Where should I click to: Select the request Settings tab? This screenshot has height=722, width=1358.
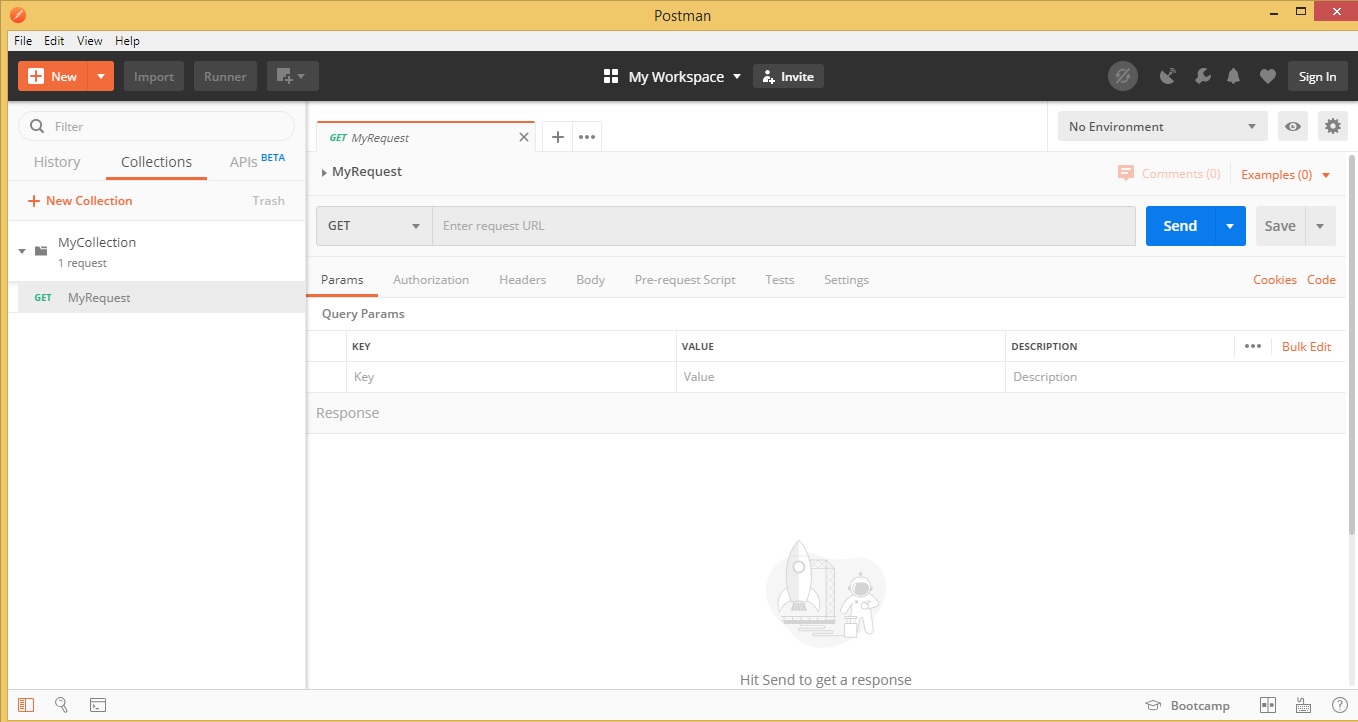point(846,280)
